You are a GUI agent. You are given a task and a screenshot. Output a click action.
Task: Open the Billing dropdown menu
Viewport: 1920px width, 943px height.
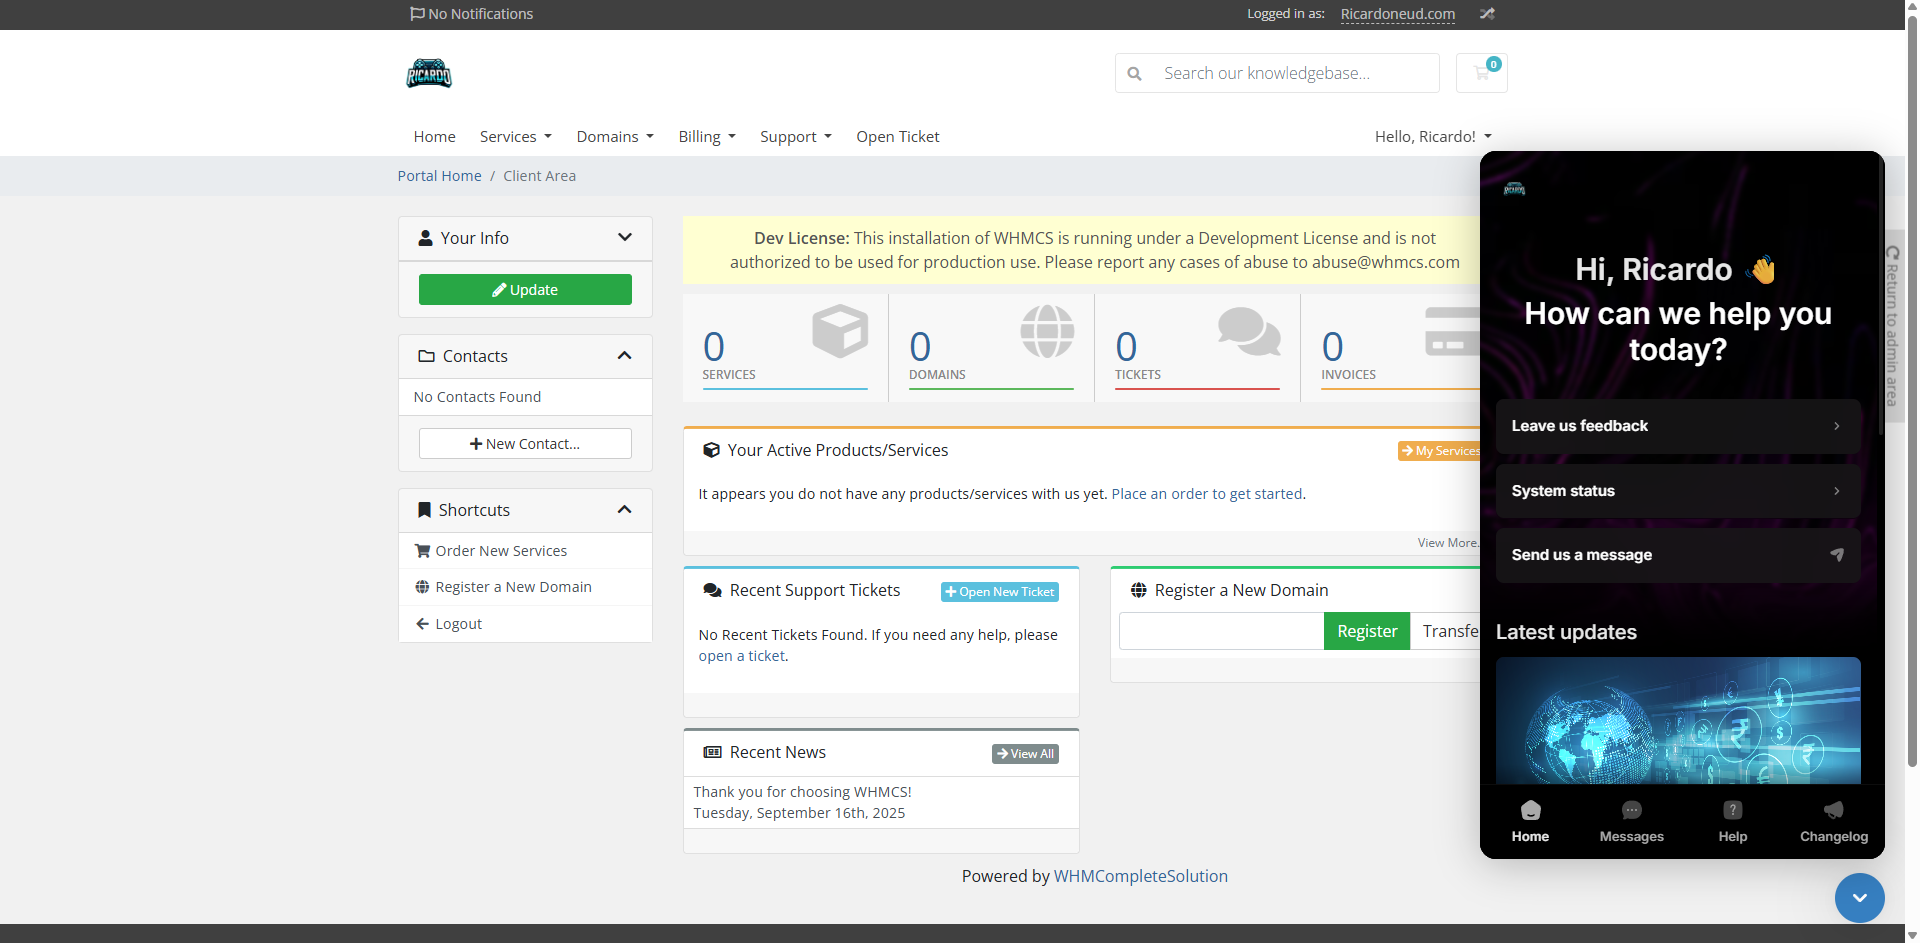coord(706,137)
